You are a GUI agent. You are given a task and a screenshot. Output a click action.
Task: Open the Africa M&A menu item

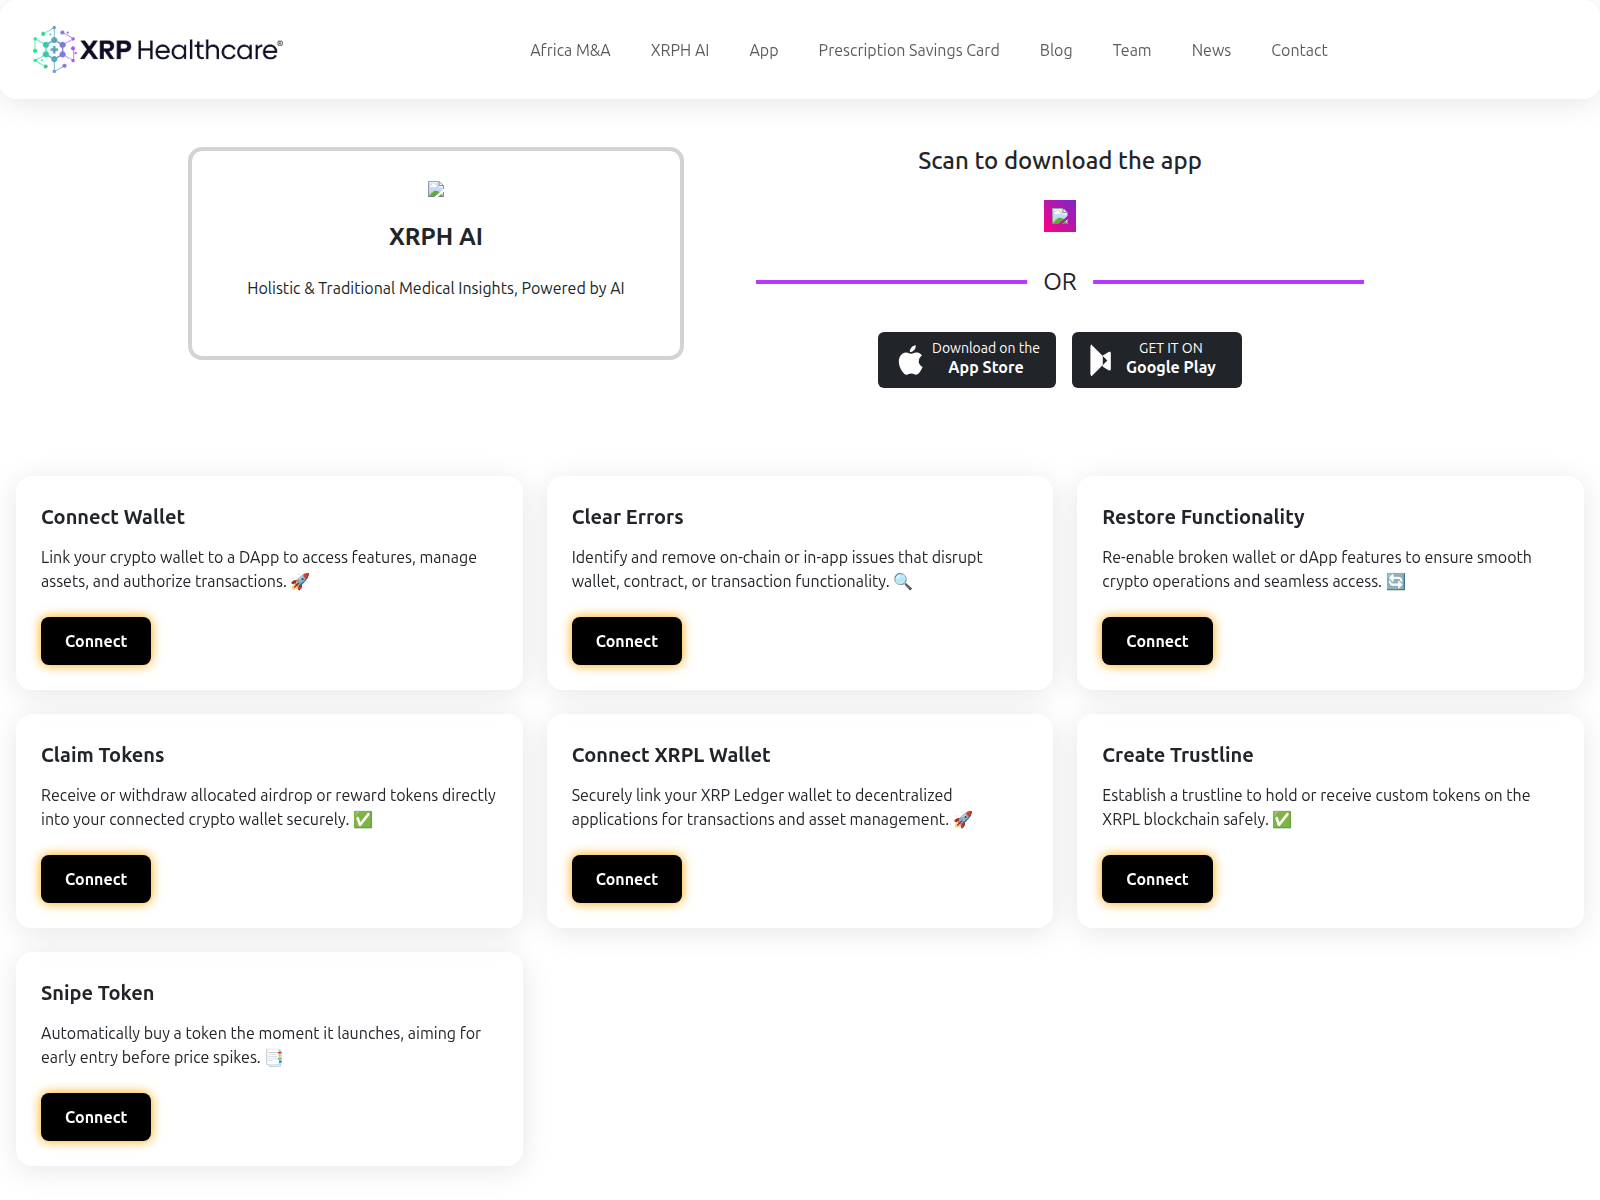click(570, 50)
